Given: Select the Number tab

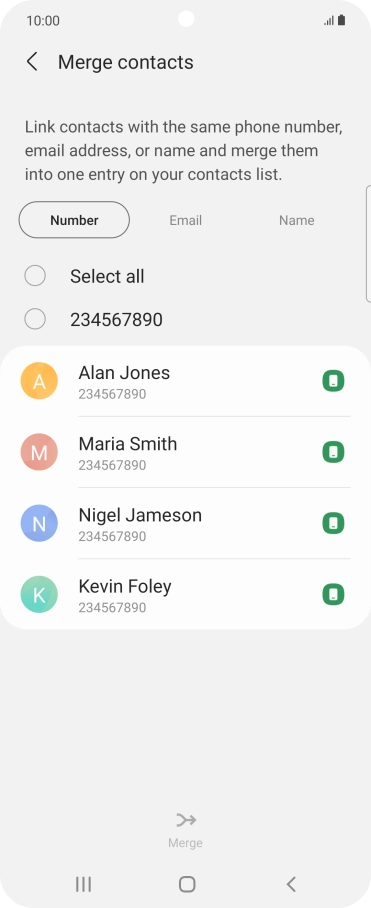Looking at the screenshot, I should coord(74,220).
